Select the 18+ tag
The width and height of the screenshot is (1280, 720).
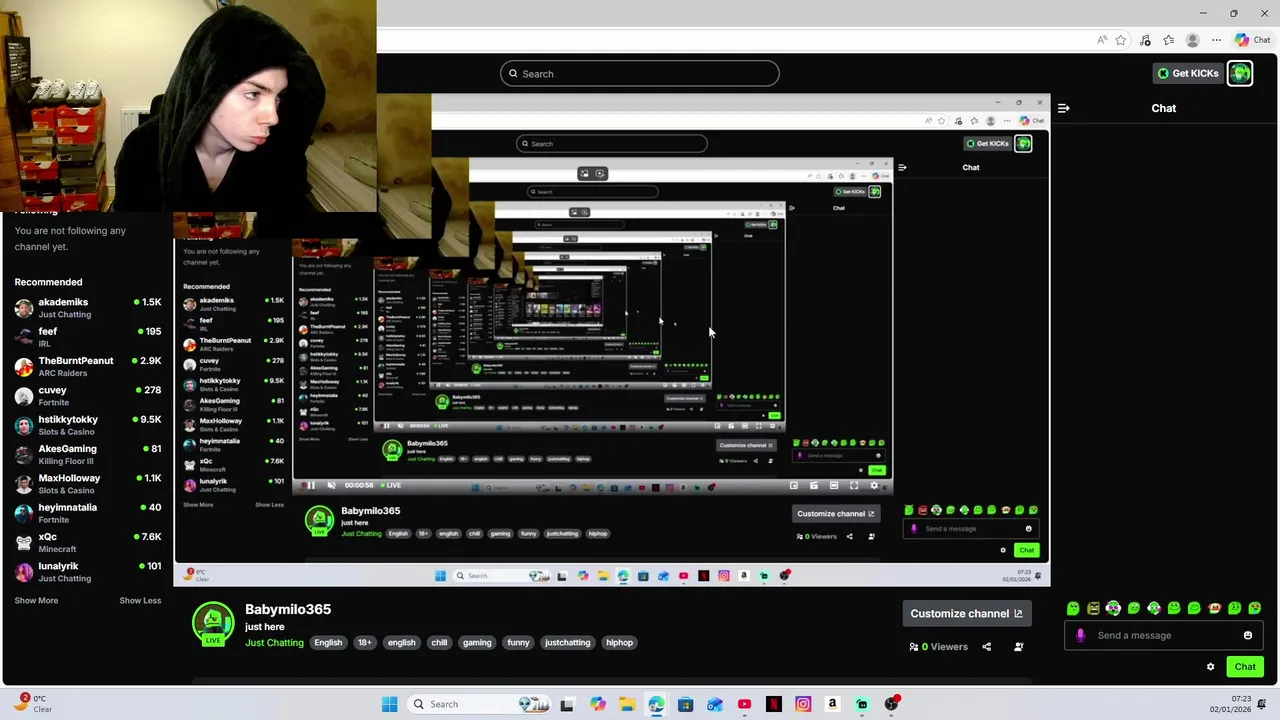click(x=364, y=642)
